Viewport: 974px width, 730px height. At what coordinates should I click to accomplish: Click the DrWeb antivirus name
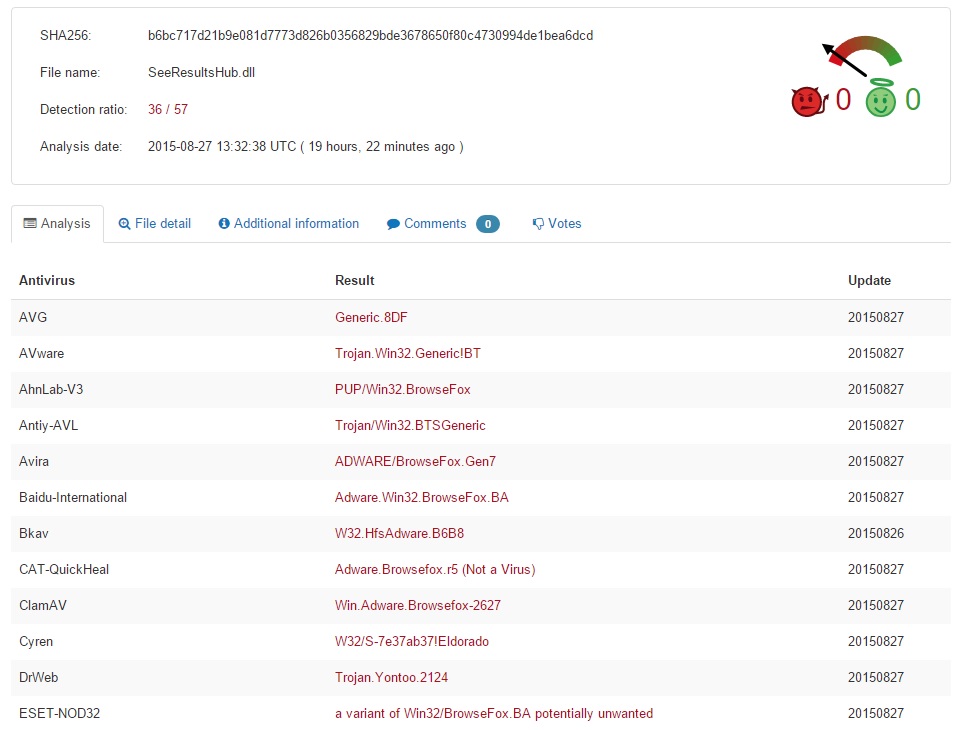(39, 678)
